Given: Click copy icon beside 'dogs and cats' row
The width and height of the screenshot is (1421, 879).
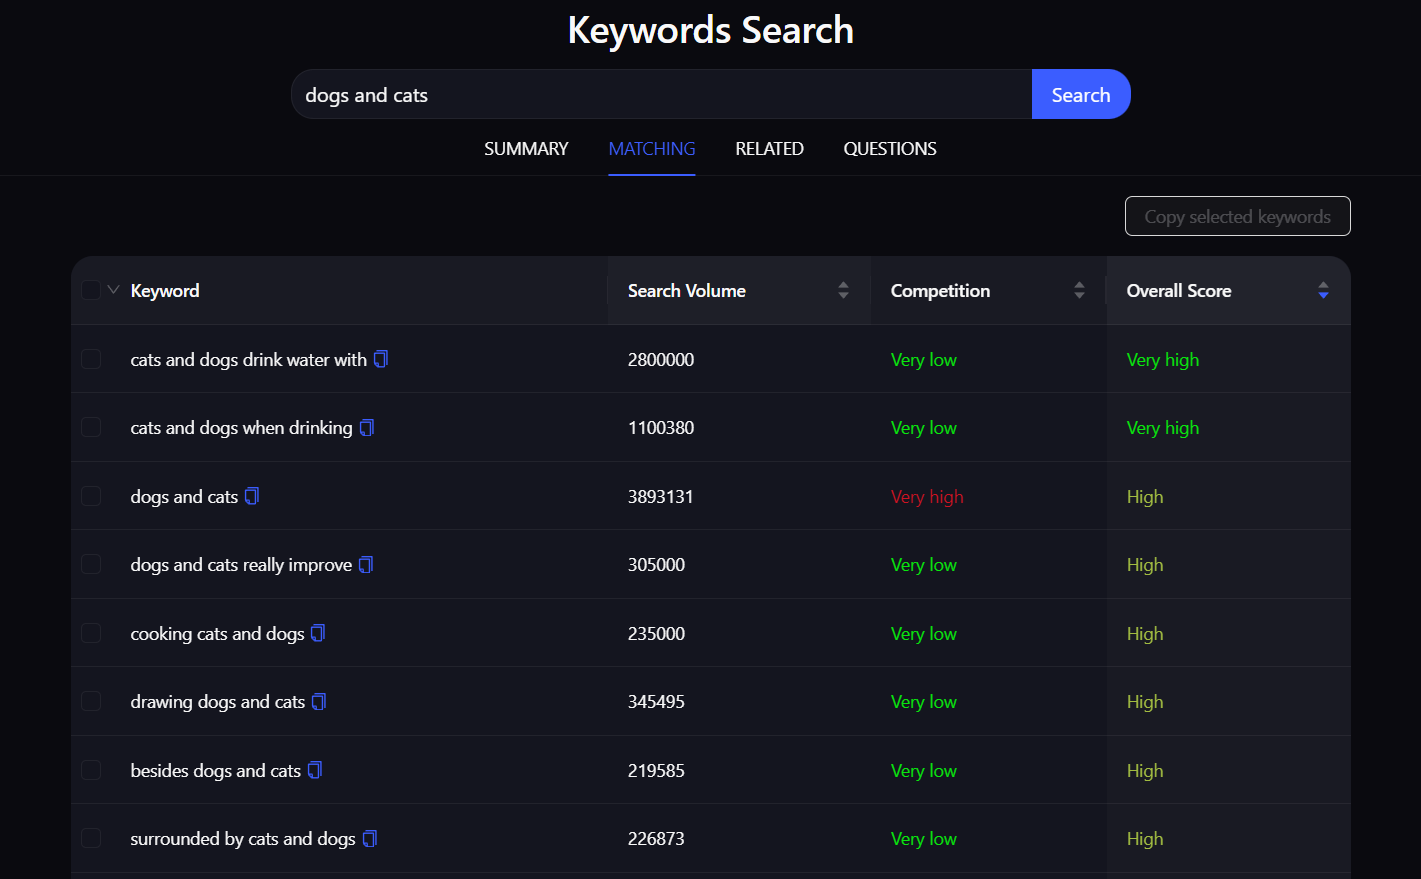Looking at the screenshot, I should click(x=252, y=496).
